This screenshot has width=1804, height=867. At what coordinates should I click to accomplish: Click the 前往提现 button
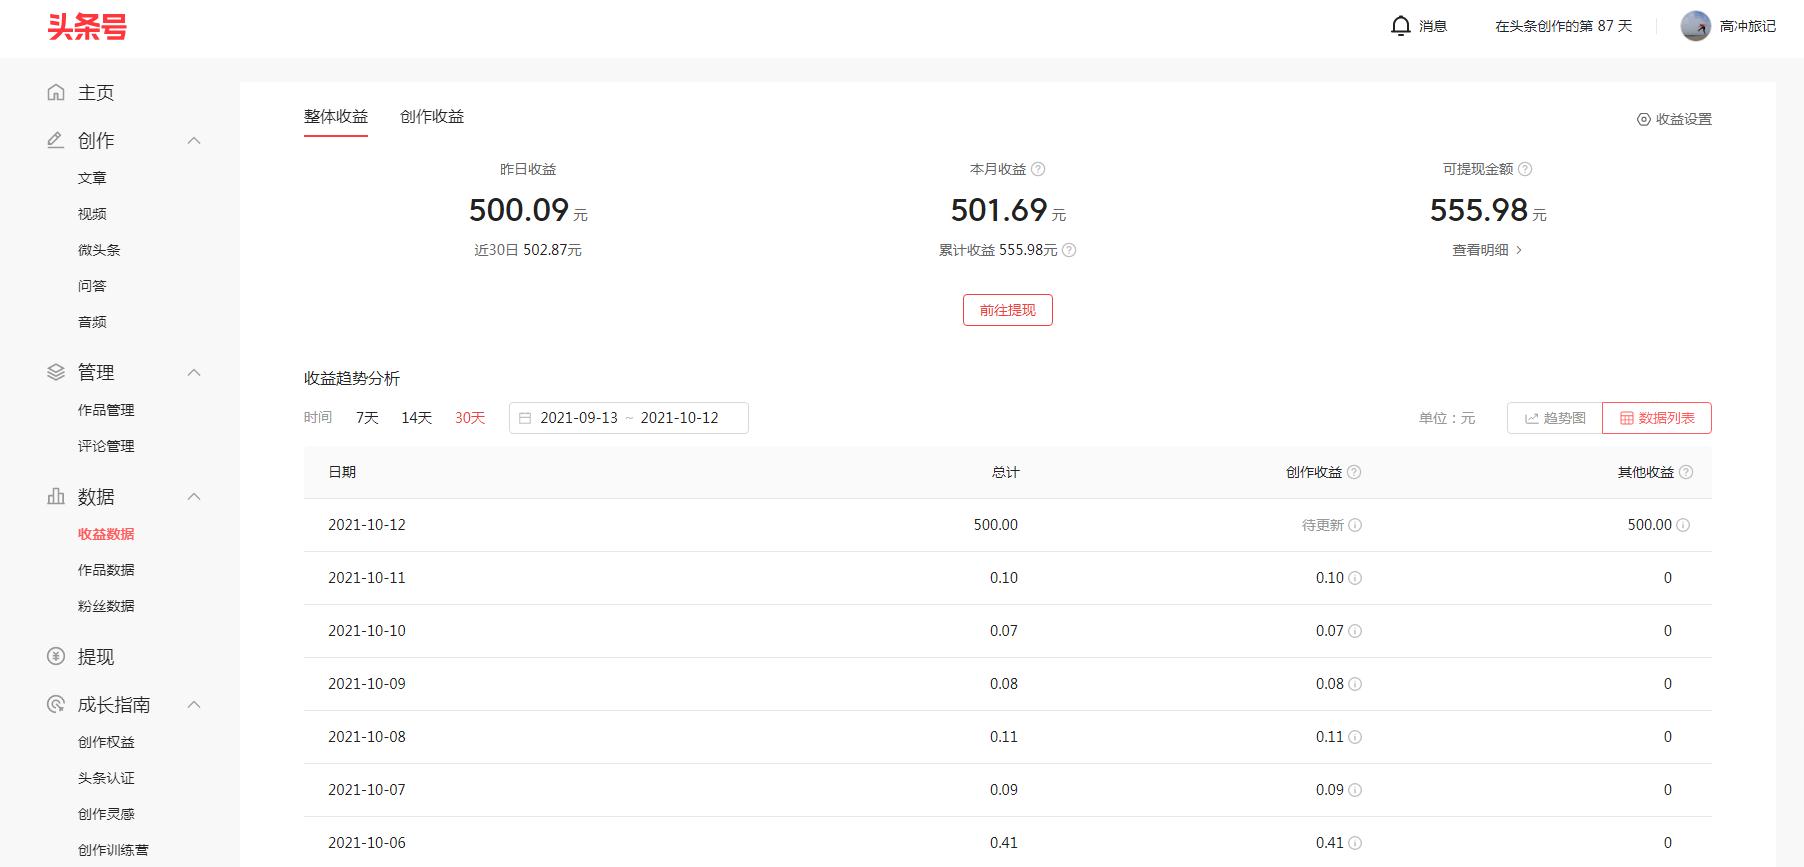pos(1007,310)
